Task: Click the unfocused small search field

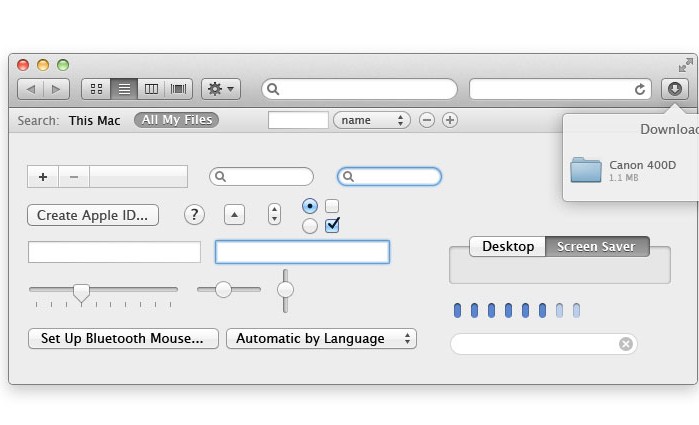Action: tap(261, 177)
